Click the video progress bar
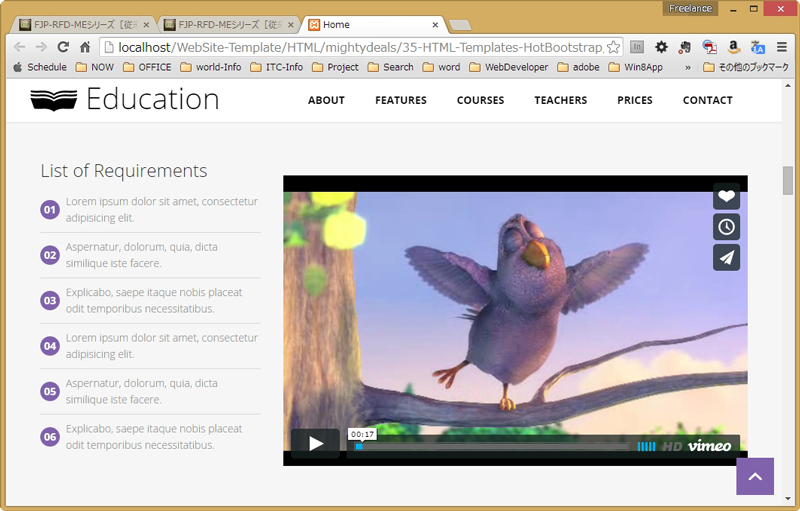 (492, 447)
